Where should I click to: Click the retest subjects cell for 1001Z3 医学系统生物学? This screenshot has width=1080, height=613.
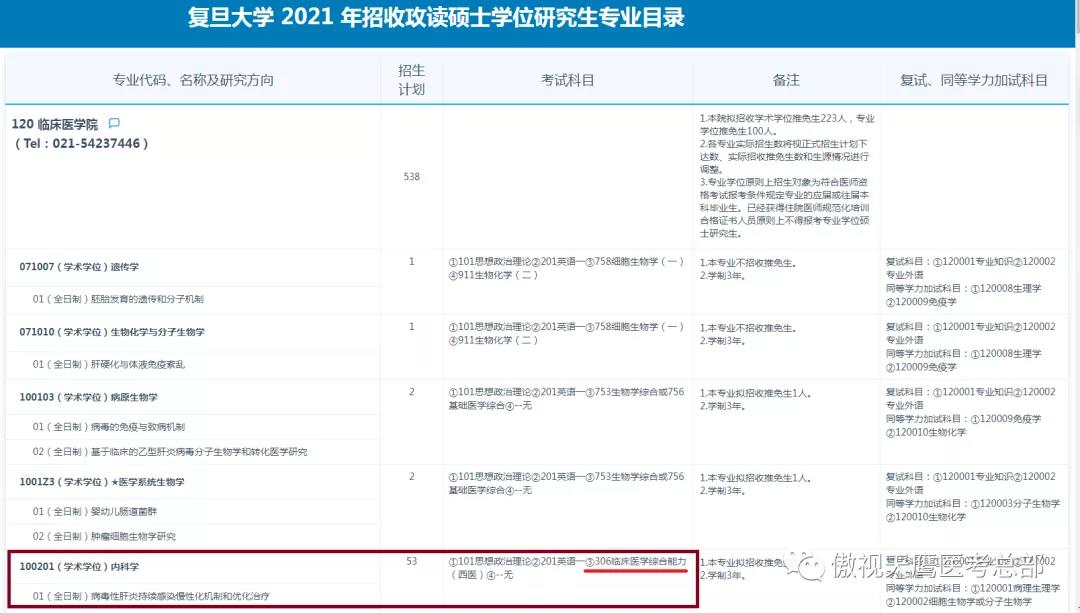pos(973,497)
